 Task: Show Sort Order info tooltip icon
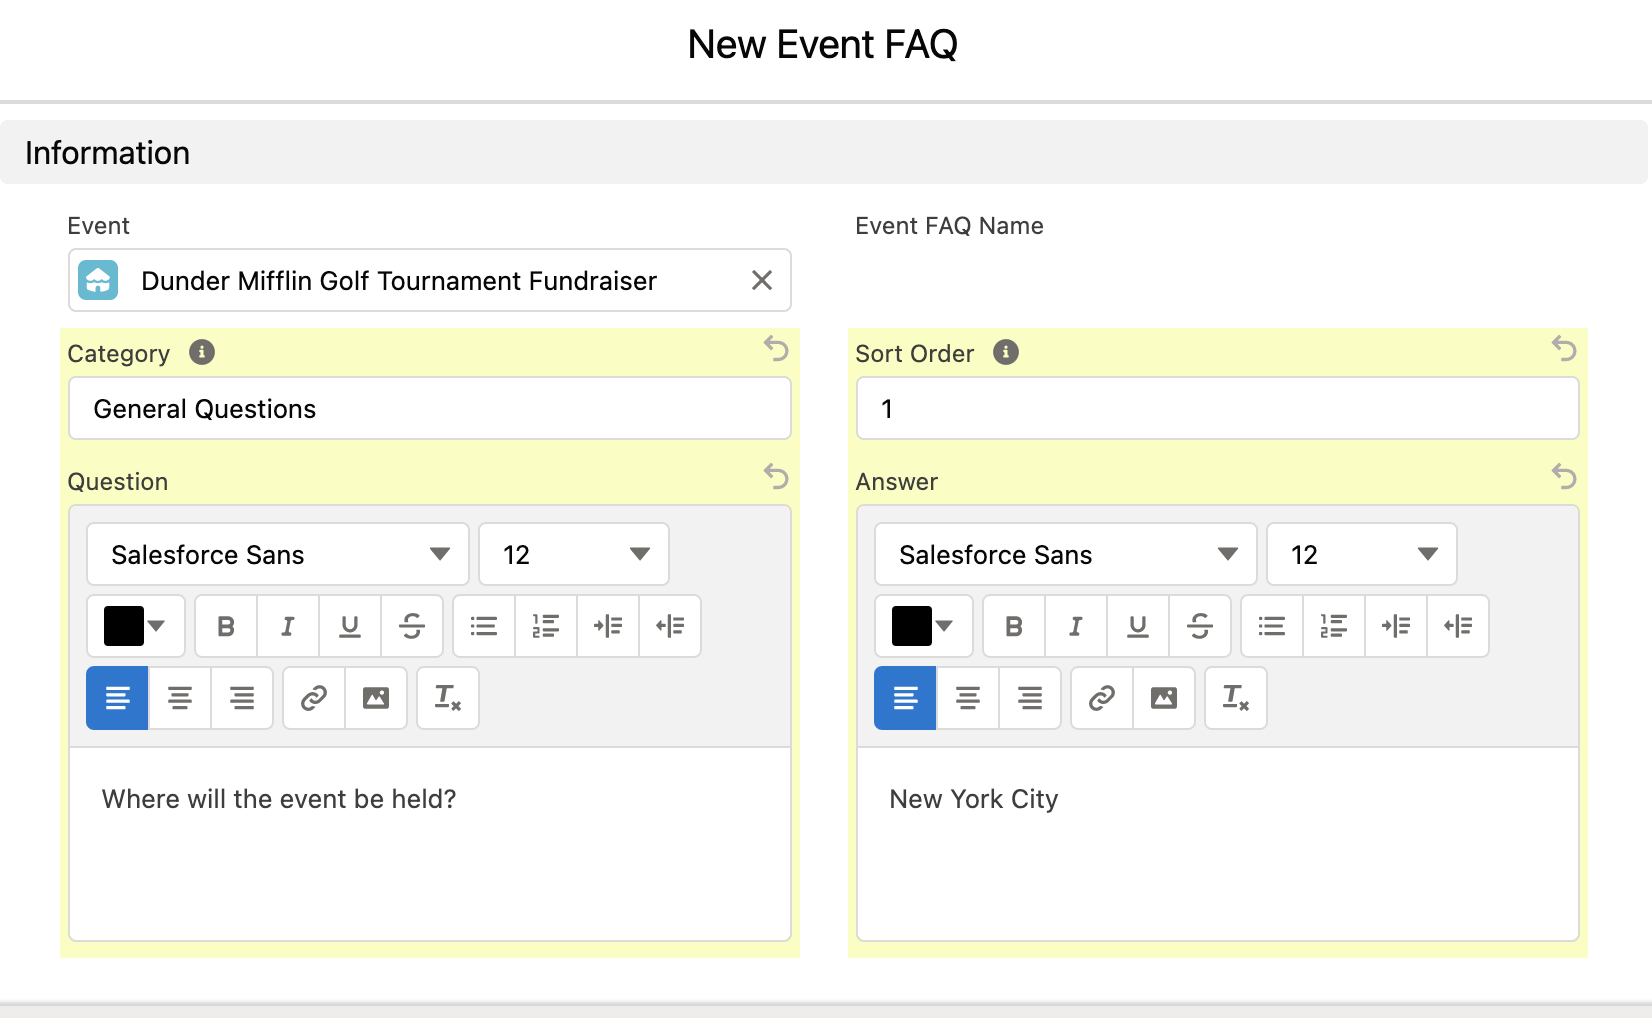[1006, 352]
